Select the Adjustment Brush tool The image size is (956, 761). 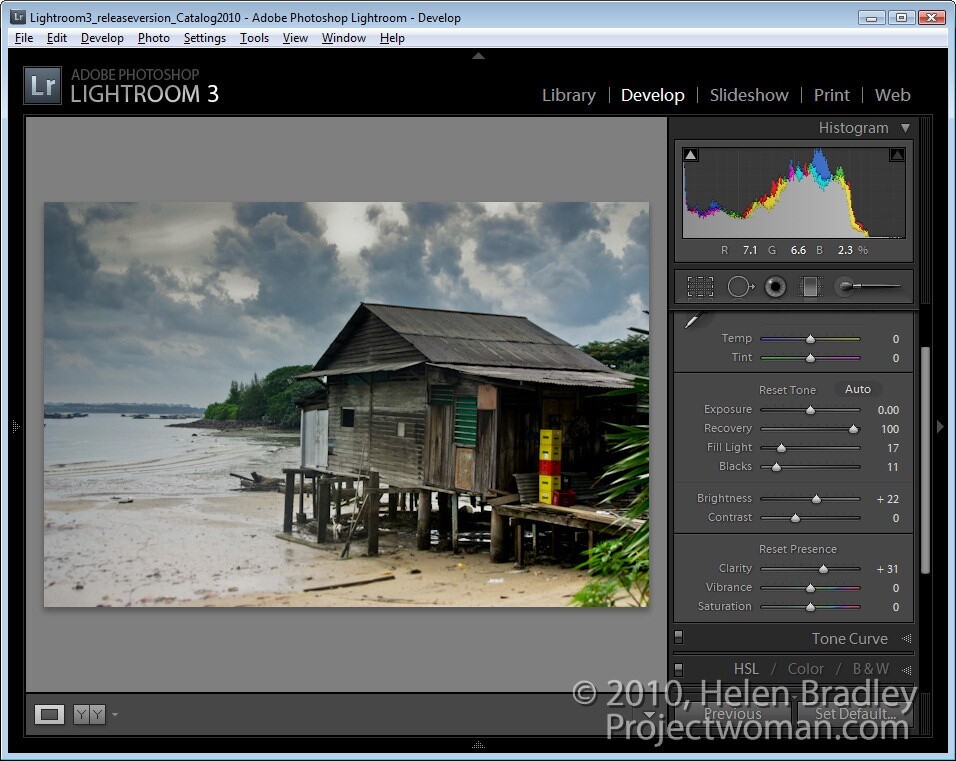coord(867,286)
